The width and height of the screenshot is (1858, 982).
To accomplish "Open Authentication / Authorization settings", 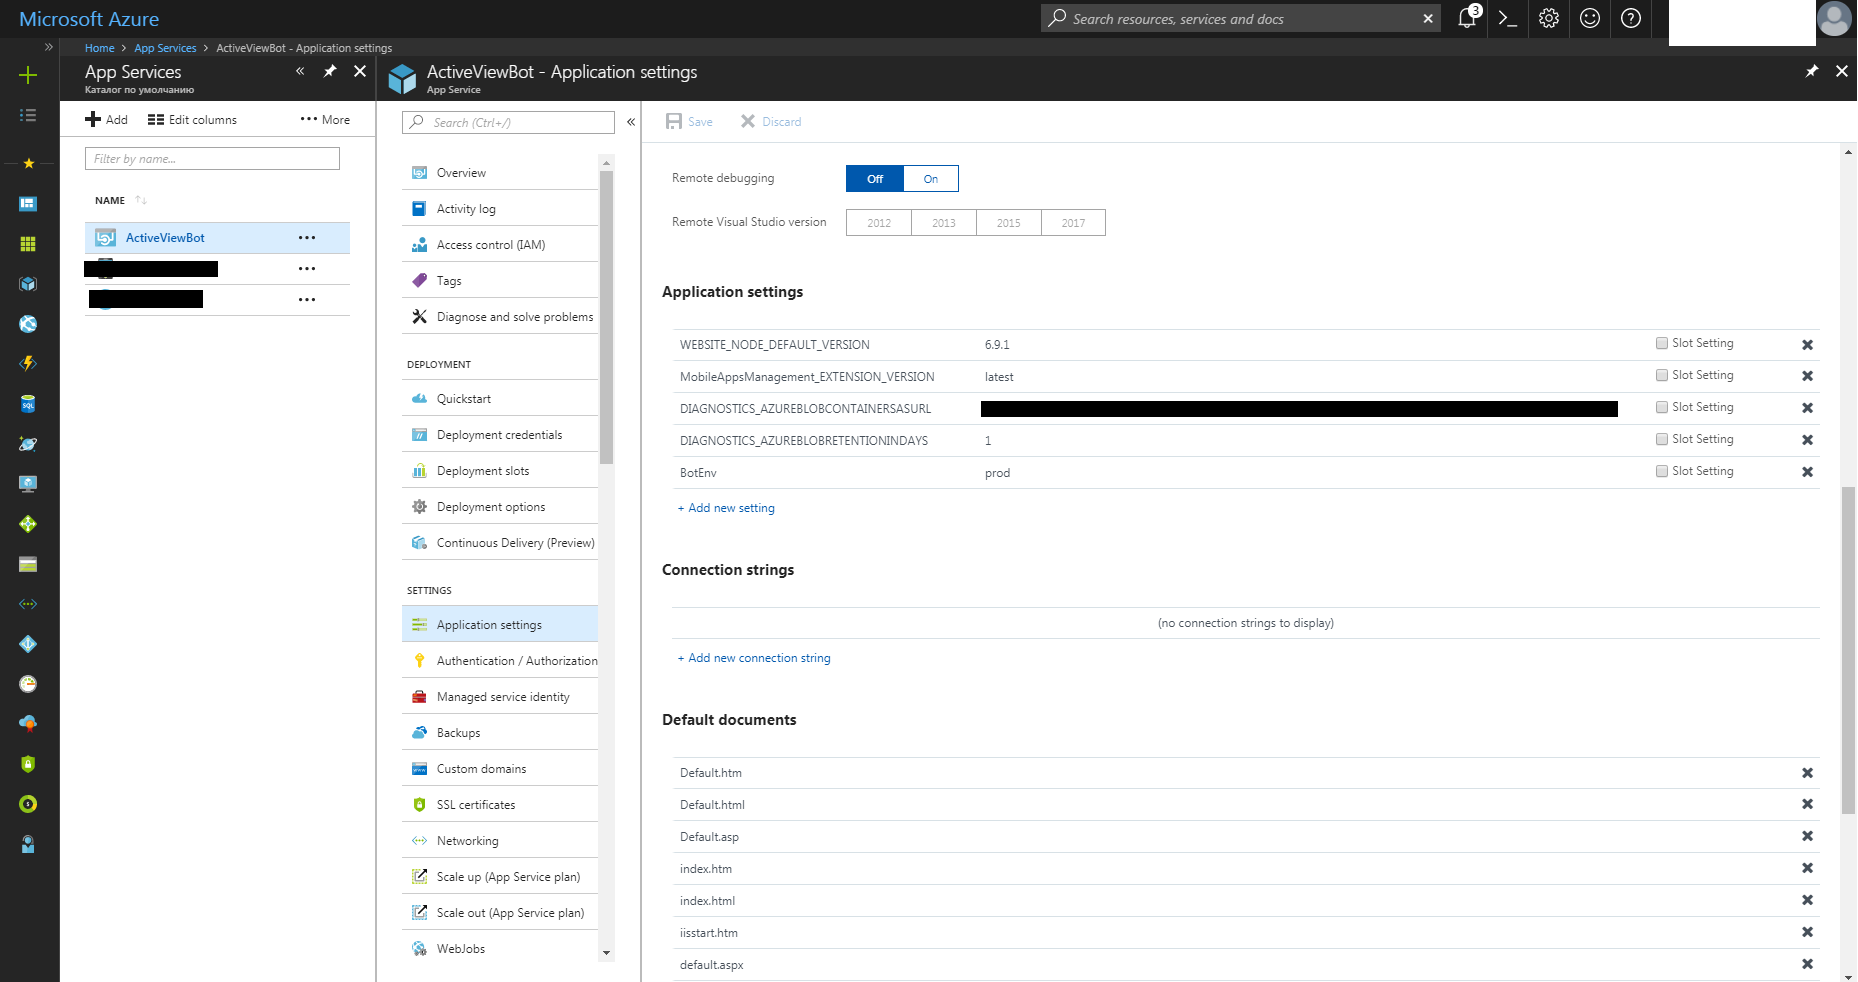I will (x=516, y=660).
